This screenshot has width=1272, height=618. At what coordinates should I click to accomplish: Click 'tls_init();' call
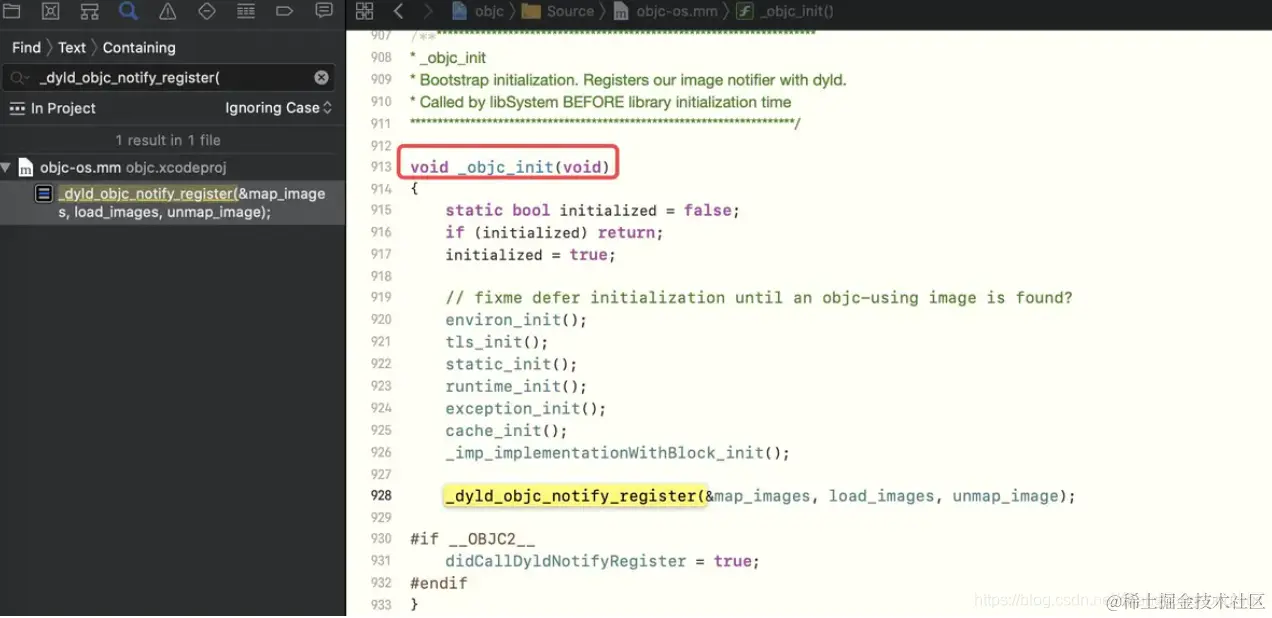pos(497,342)
